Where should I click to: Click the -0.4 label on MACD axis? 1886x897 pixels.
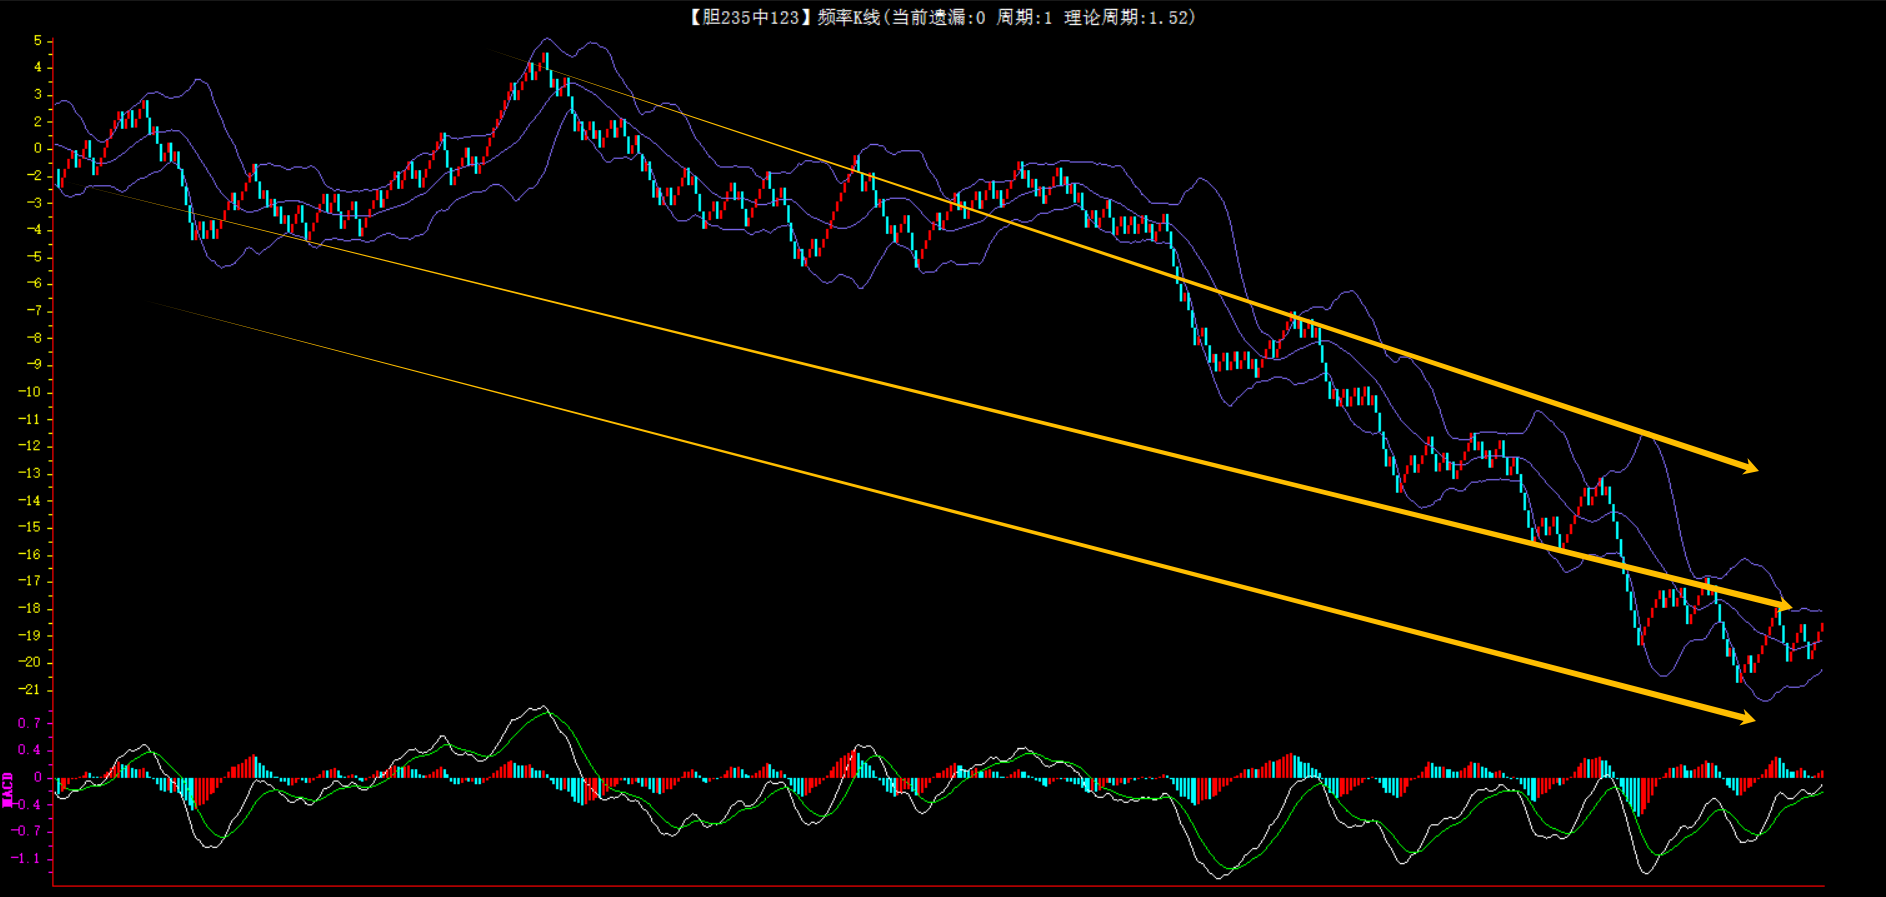click(x=27, y=804)
